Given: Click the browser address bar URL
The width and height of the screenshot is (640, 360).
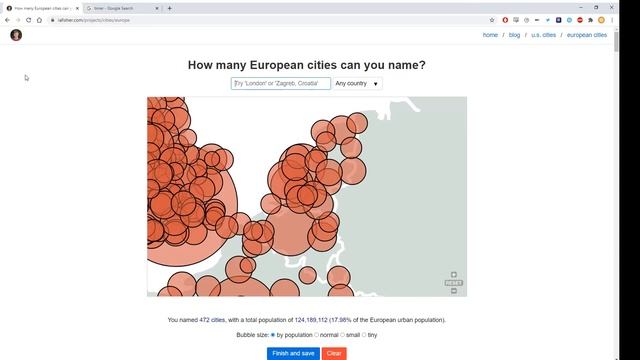Looking at the screenshot, I should coord(93,20).
